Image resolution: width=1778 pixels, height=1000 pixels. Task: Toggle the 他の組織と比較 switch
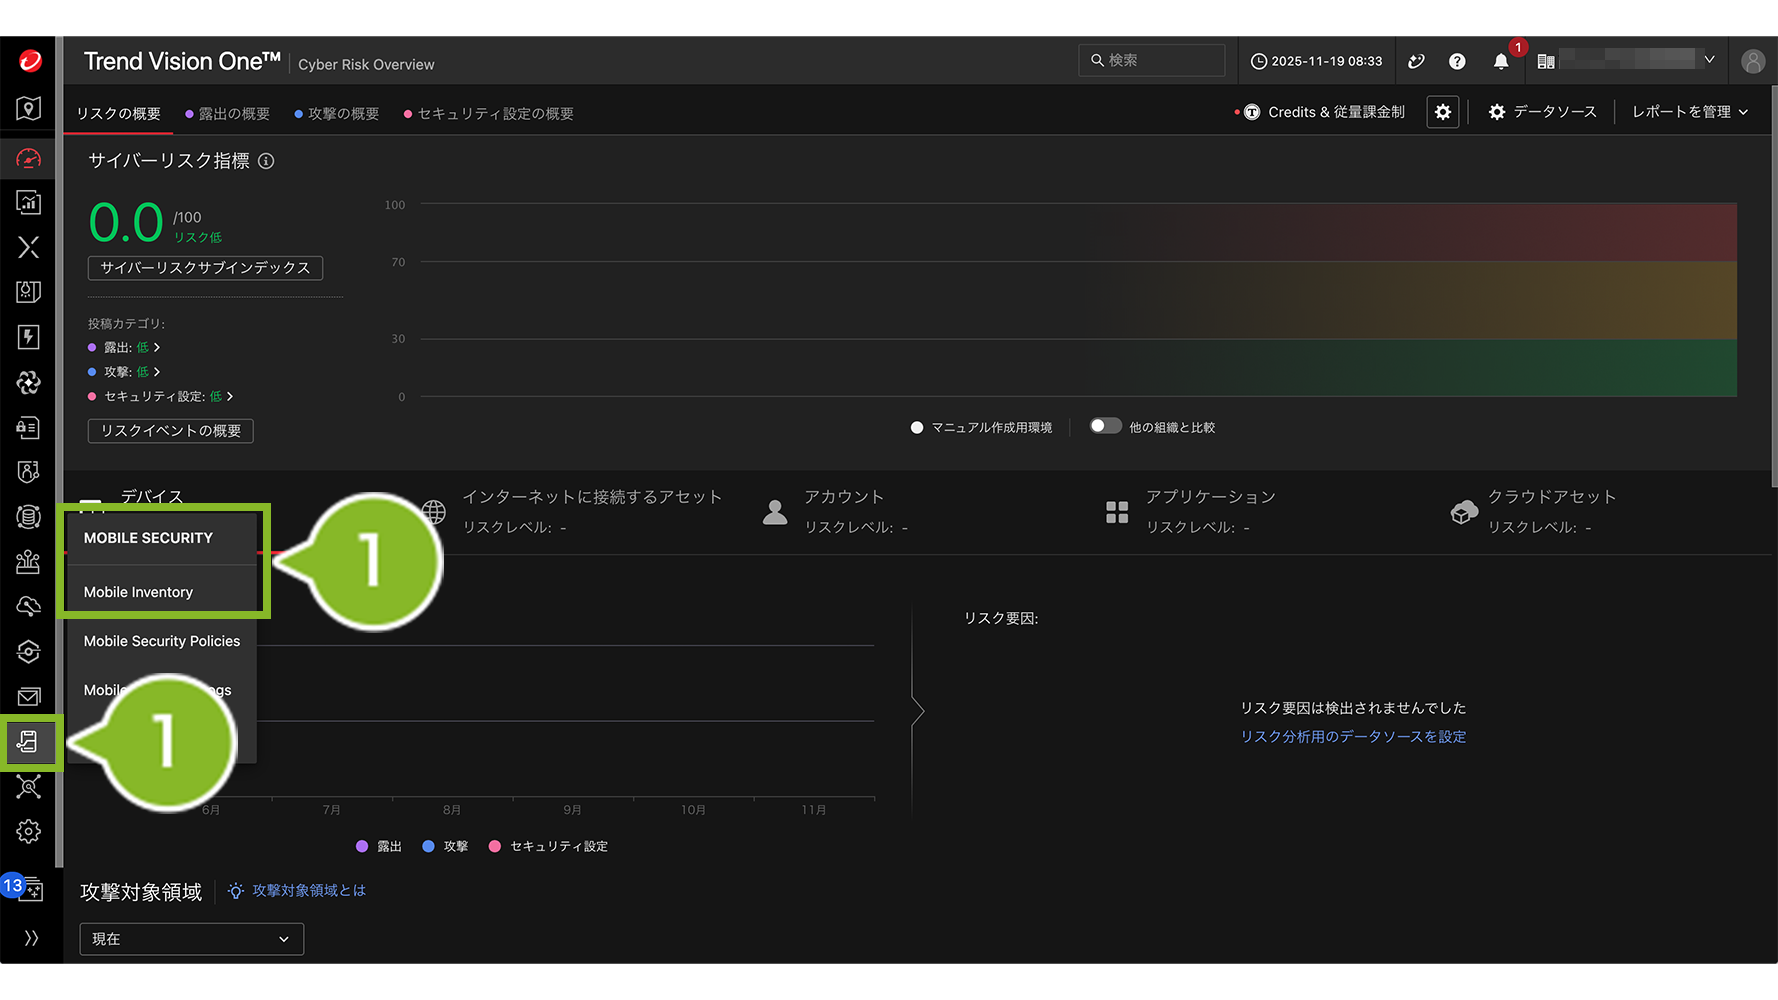pyautogui.click(x=1105, y=426)
